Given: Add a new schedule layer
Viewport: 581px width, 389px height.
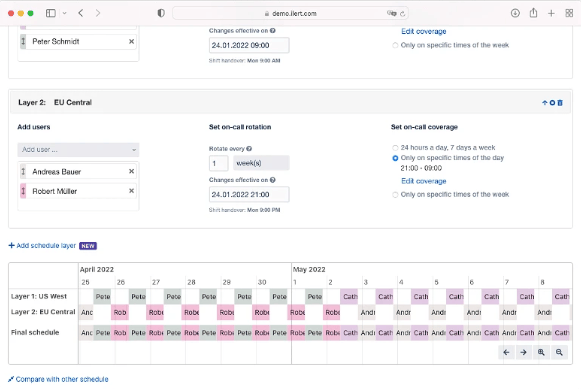Looking at the screenshot, I should pyautogui.click(x=42, y=246).
